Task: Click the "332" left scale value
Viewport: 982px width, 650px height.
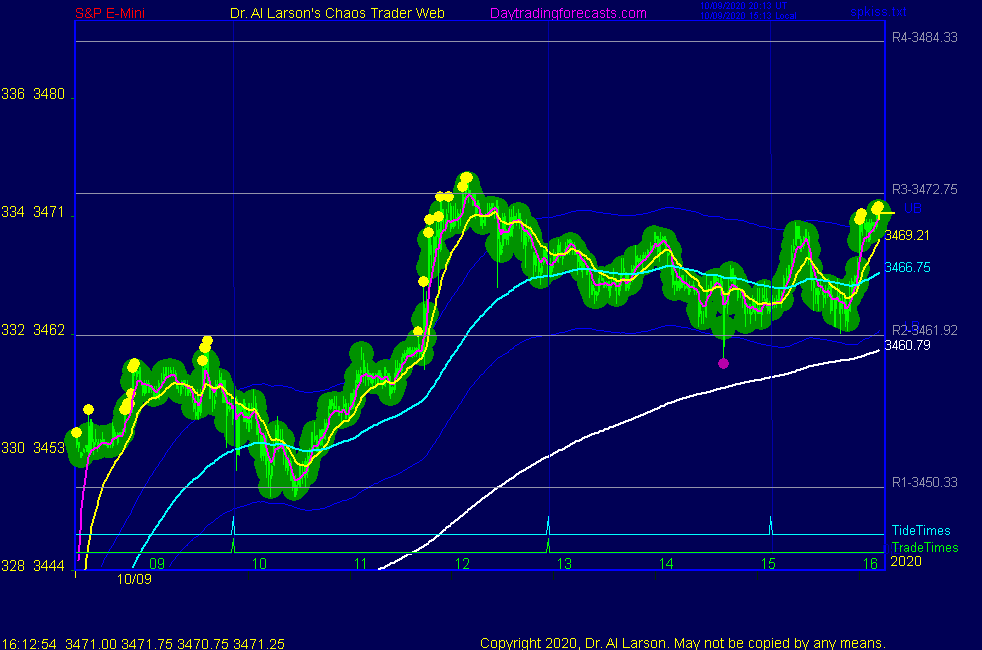Action: coord(13,330)
